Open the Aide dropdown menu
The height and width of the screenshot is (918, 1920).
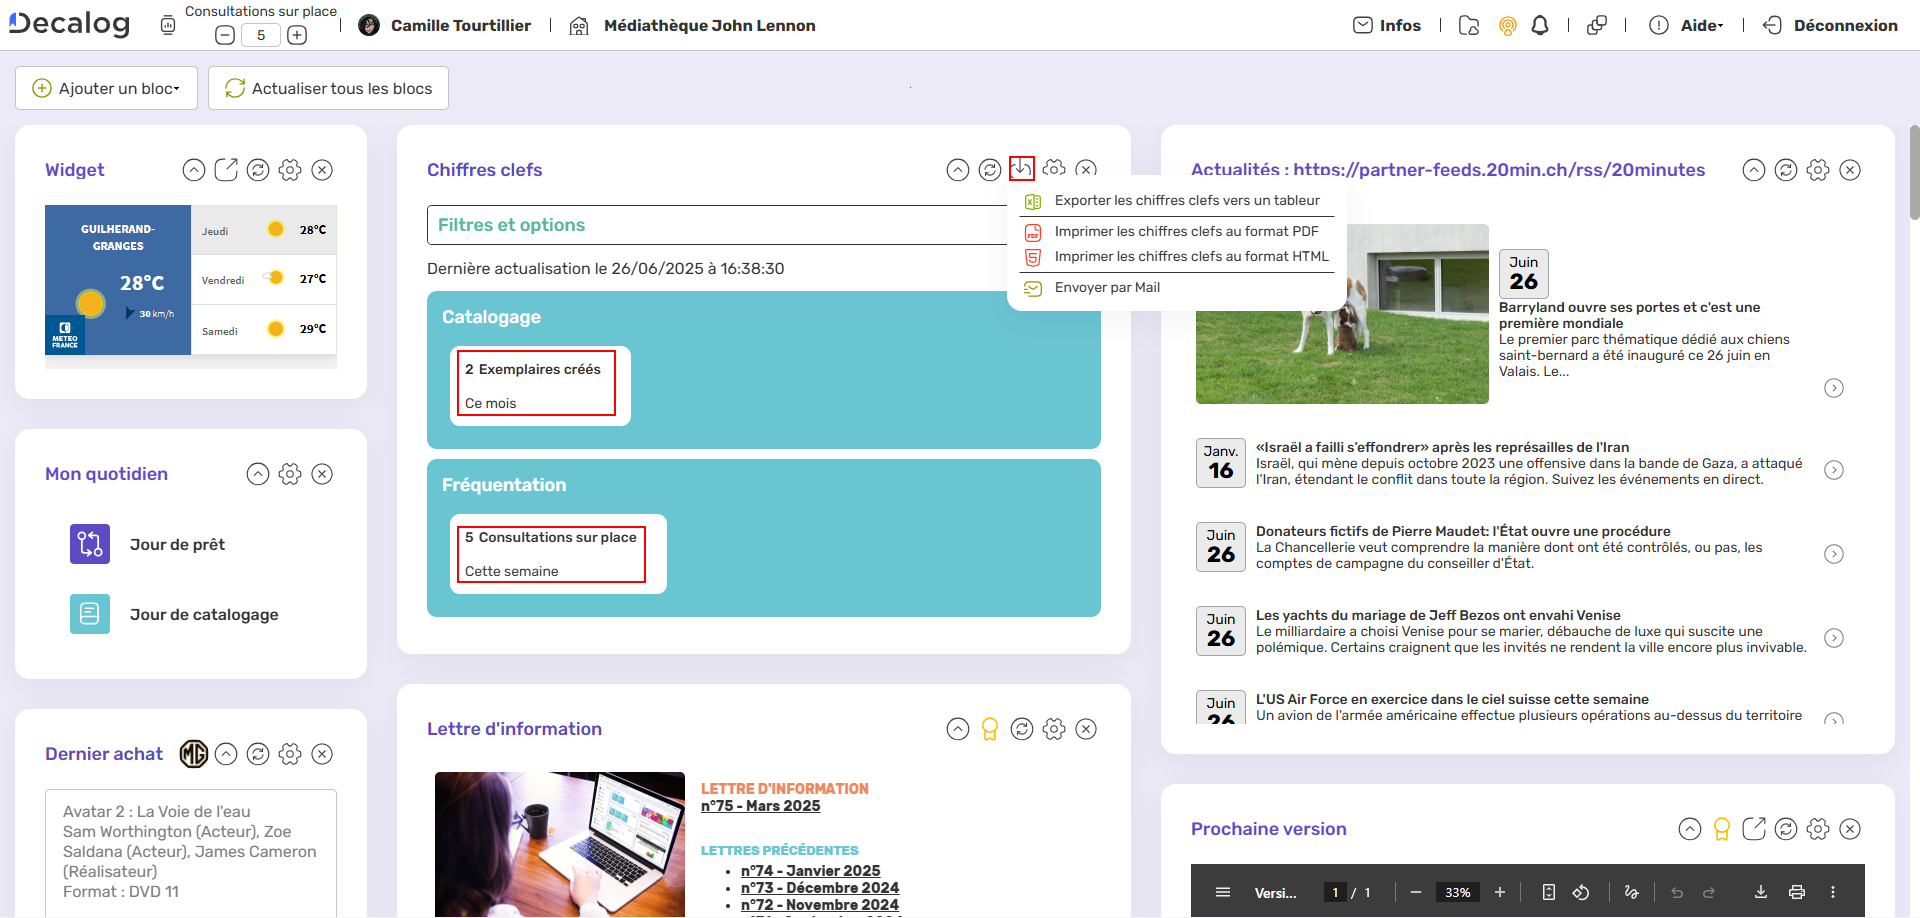tap(1700, 26)
